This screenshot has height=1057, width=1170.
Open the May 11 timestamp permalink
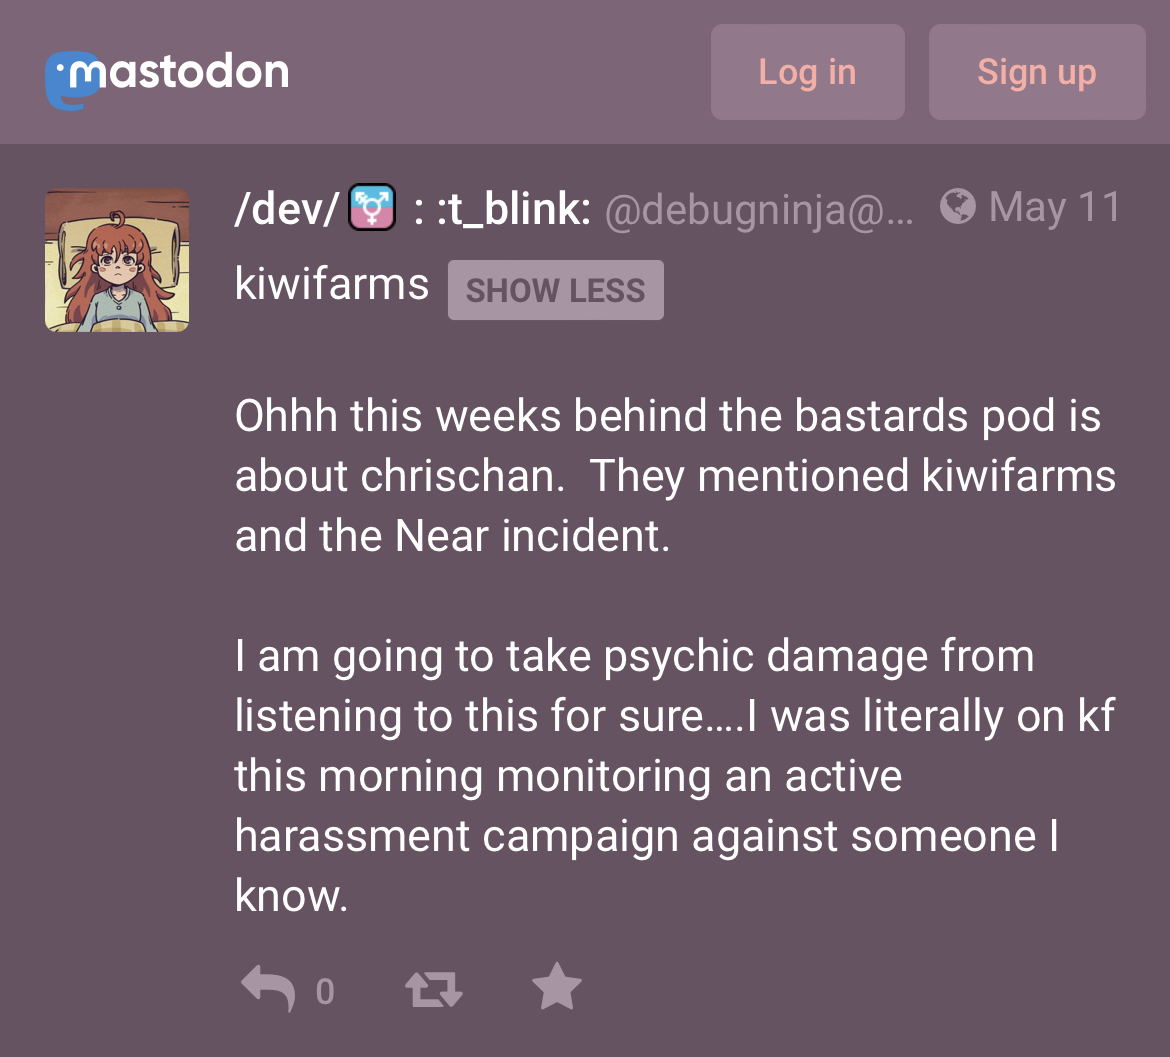coord(1054,207)
